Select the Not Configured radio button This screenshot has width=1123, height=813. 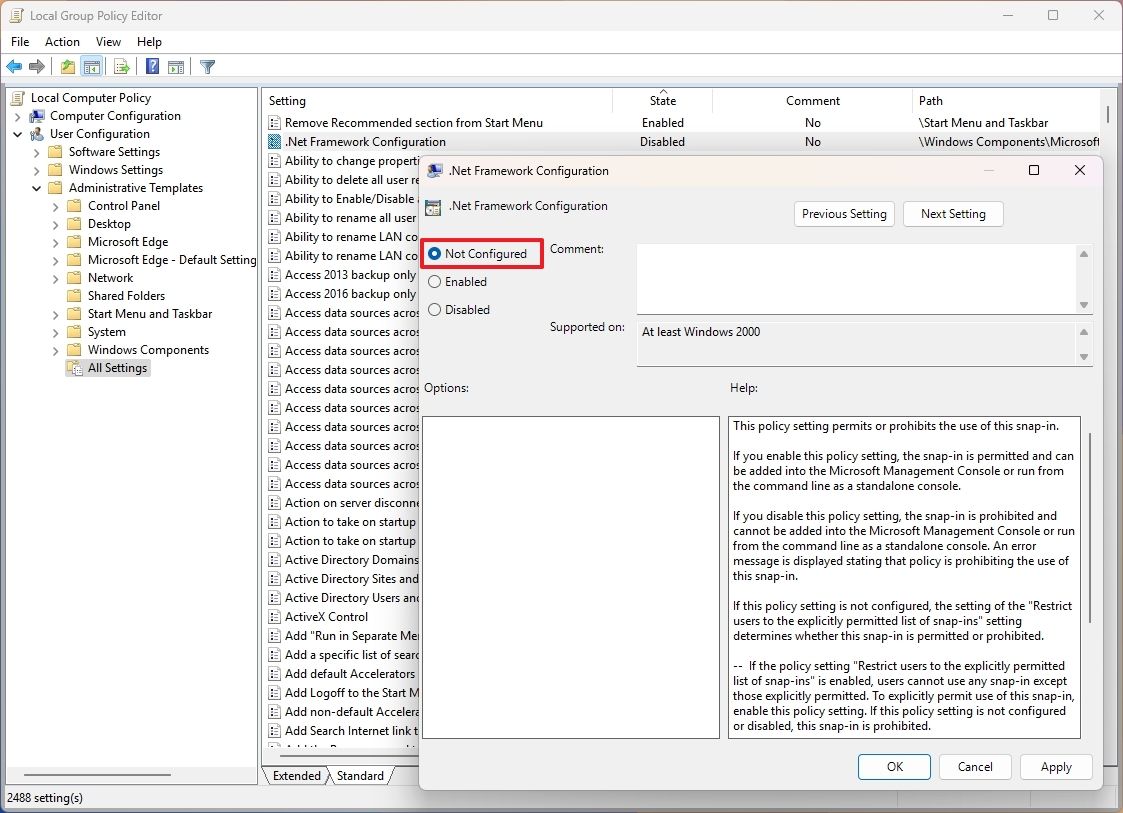point(434,253)
